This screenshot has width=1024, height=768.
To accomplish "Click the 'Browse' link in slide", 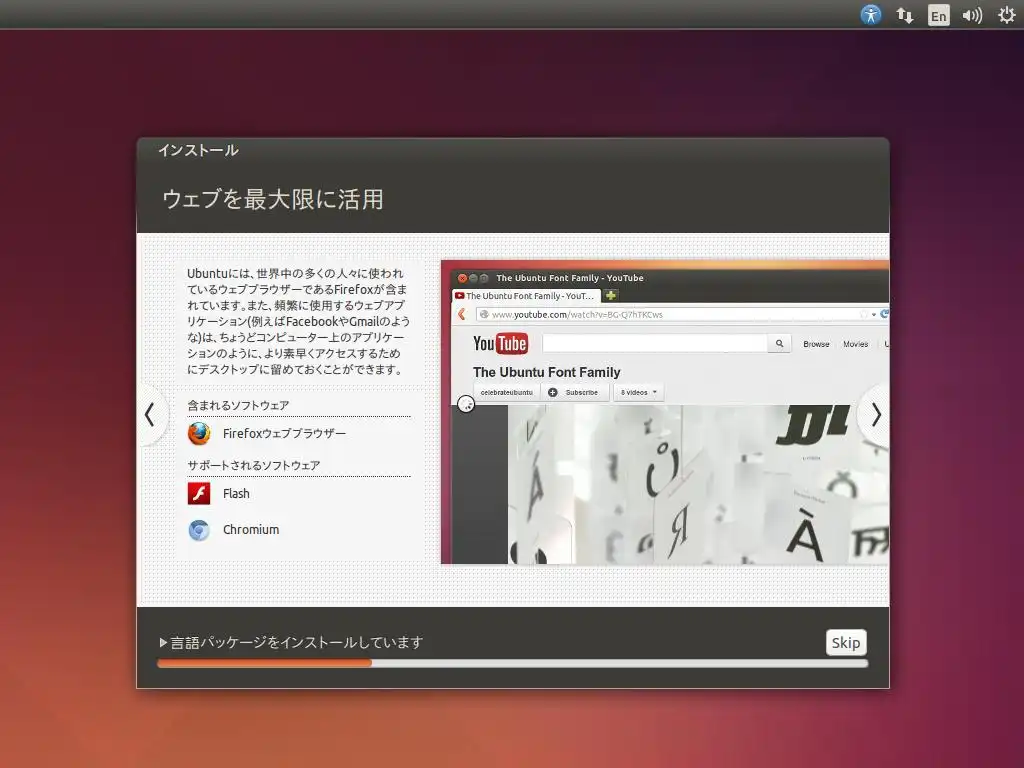I will [816, 344].
